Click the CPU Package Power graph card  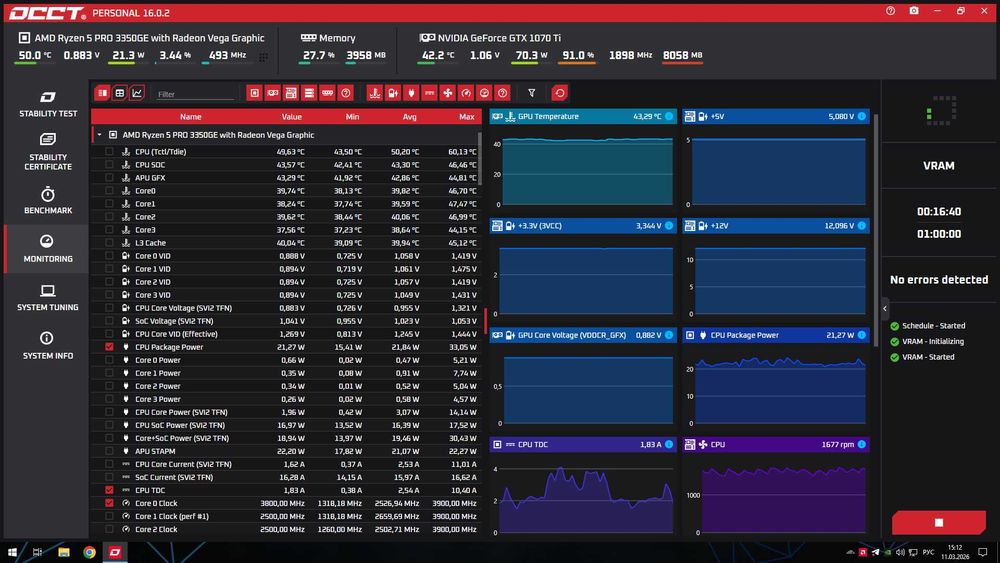pyautogui.click(x=776, y=377)
